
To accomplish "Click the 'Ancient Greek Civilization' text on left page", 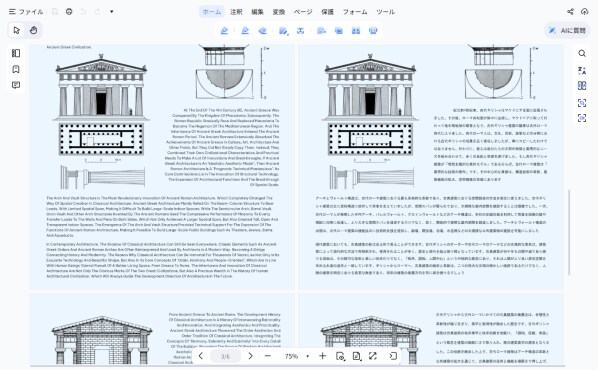I will pos(69,47).
